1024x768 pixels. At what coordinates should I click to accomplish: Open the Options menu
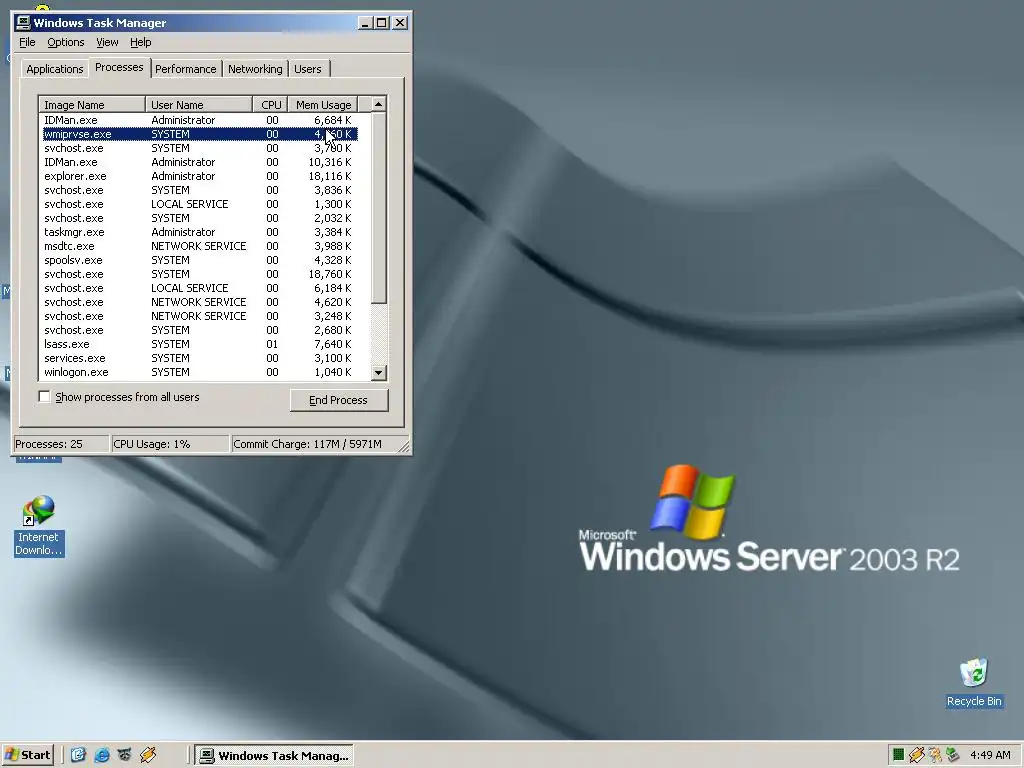[x=65, y=42]
